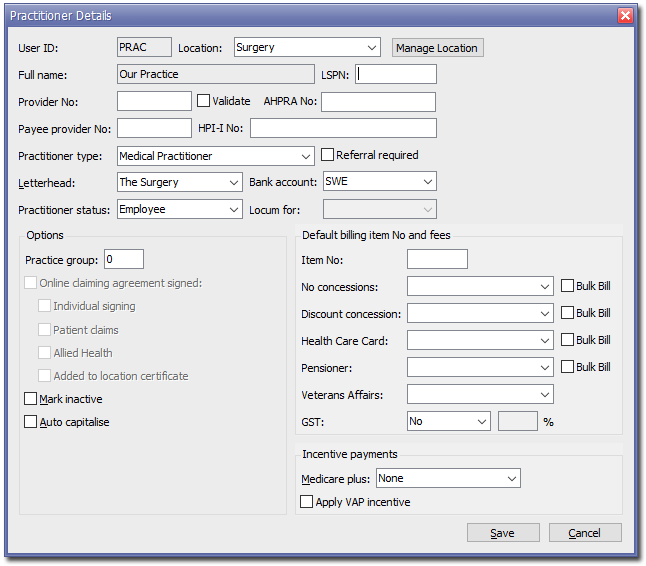Check the Mark inactive option
The image size is (646, 566).
click(30, 399)
